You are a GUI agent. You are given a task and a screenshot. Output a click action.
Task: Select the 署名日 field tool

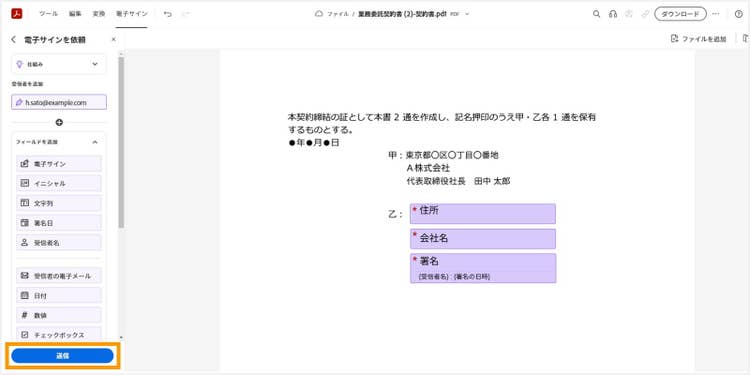[59, 223]
